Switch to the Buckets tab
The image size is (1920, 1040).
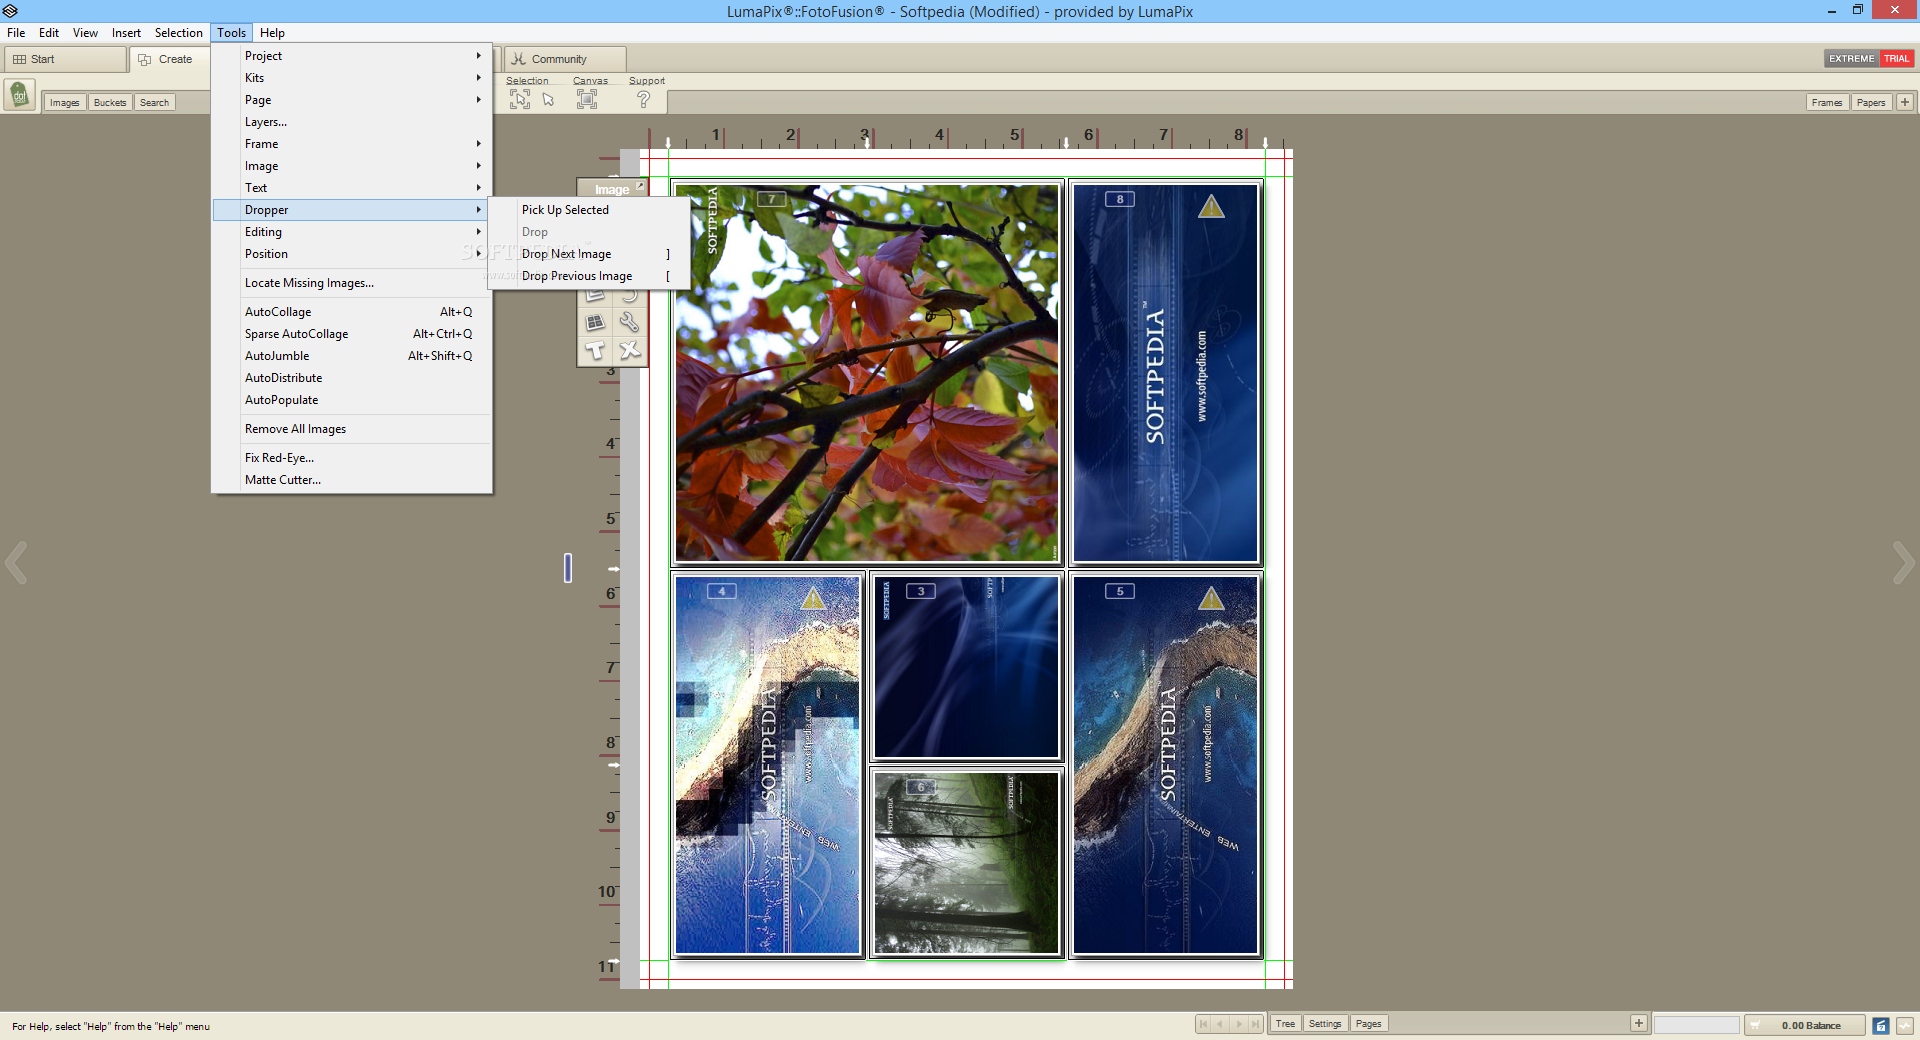pos(110,102)
